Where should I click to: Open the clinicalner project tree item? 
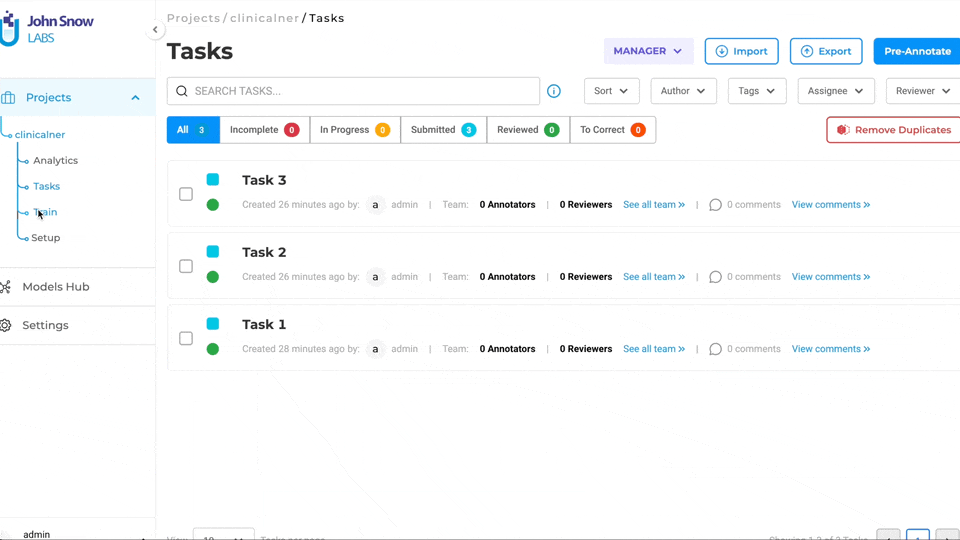(x=40, y=135)
